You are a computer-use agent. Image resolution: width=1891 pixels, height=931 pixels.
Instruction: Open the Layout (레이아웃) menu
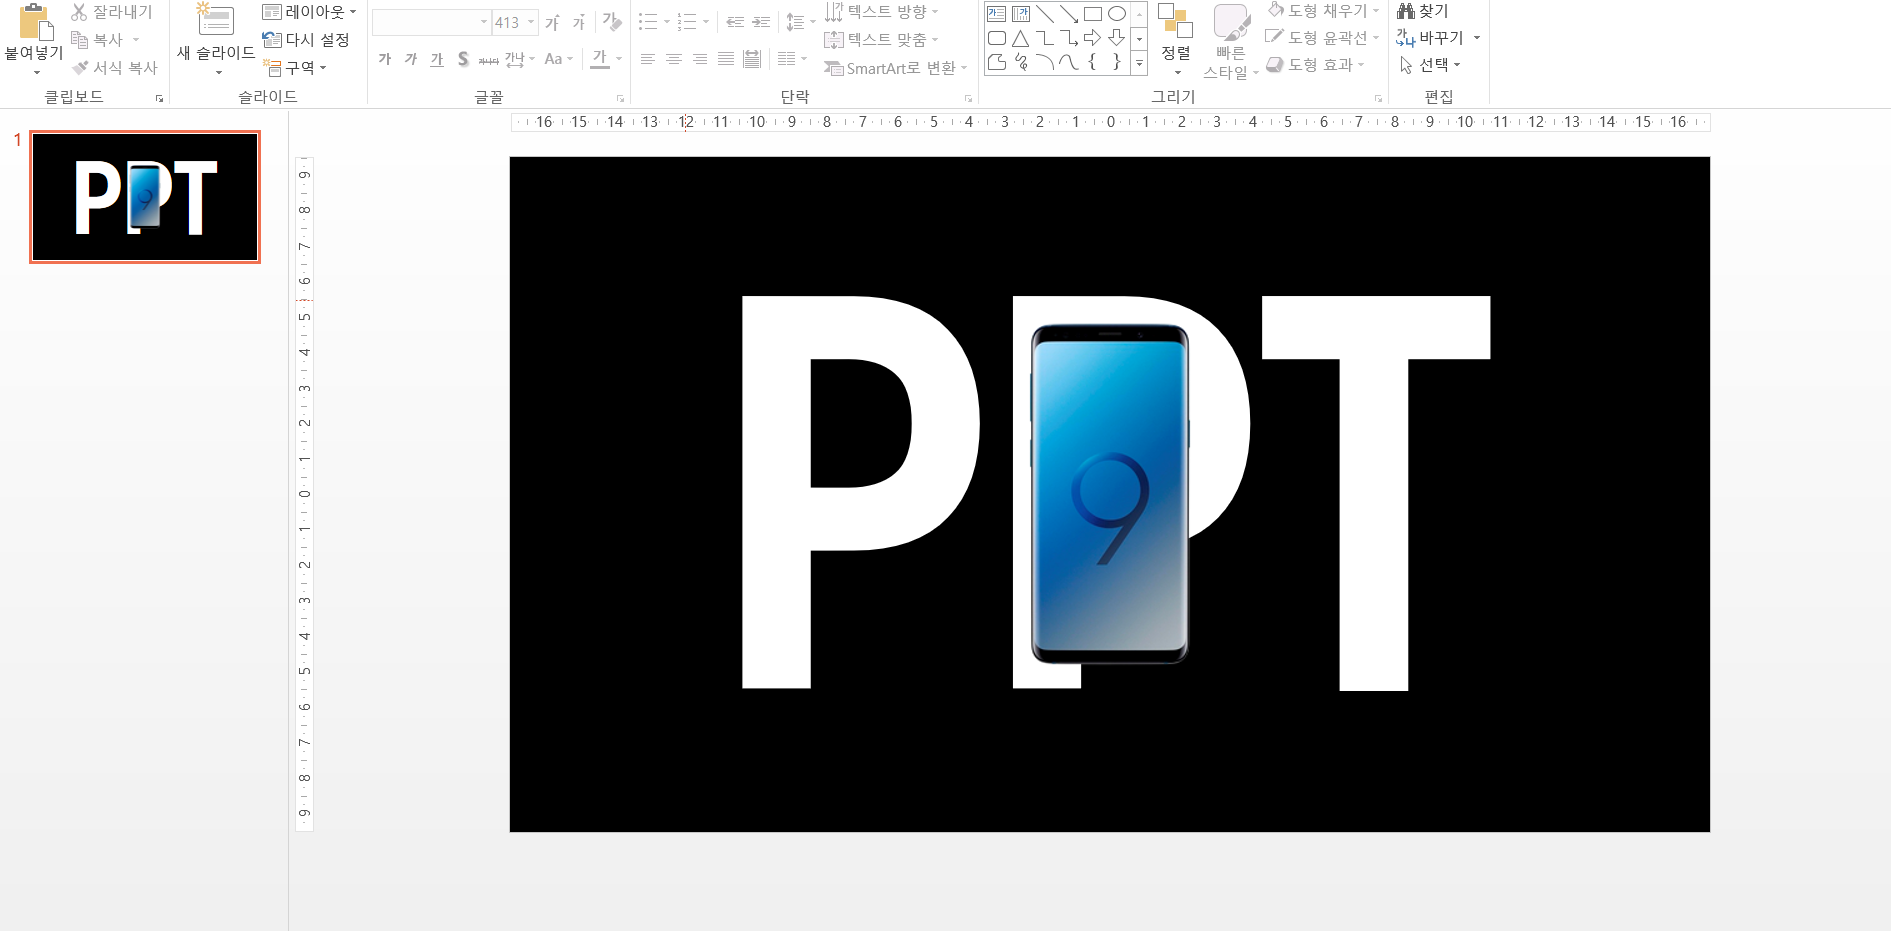click(x=309, y=12)
